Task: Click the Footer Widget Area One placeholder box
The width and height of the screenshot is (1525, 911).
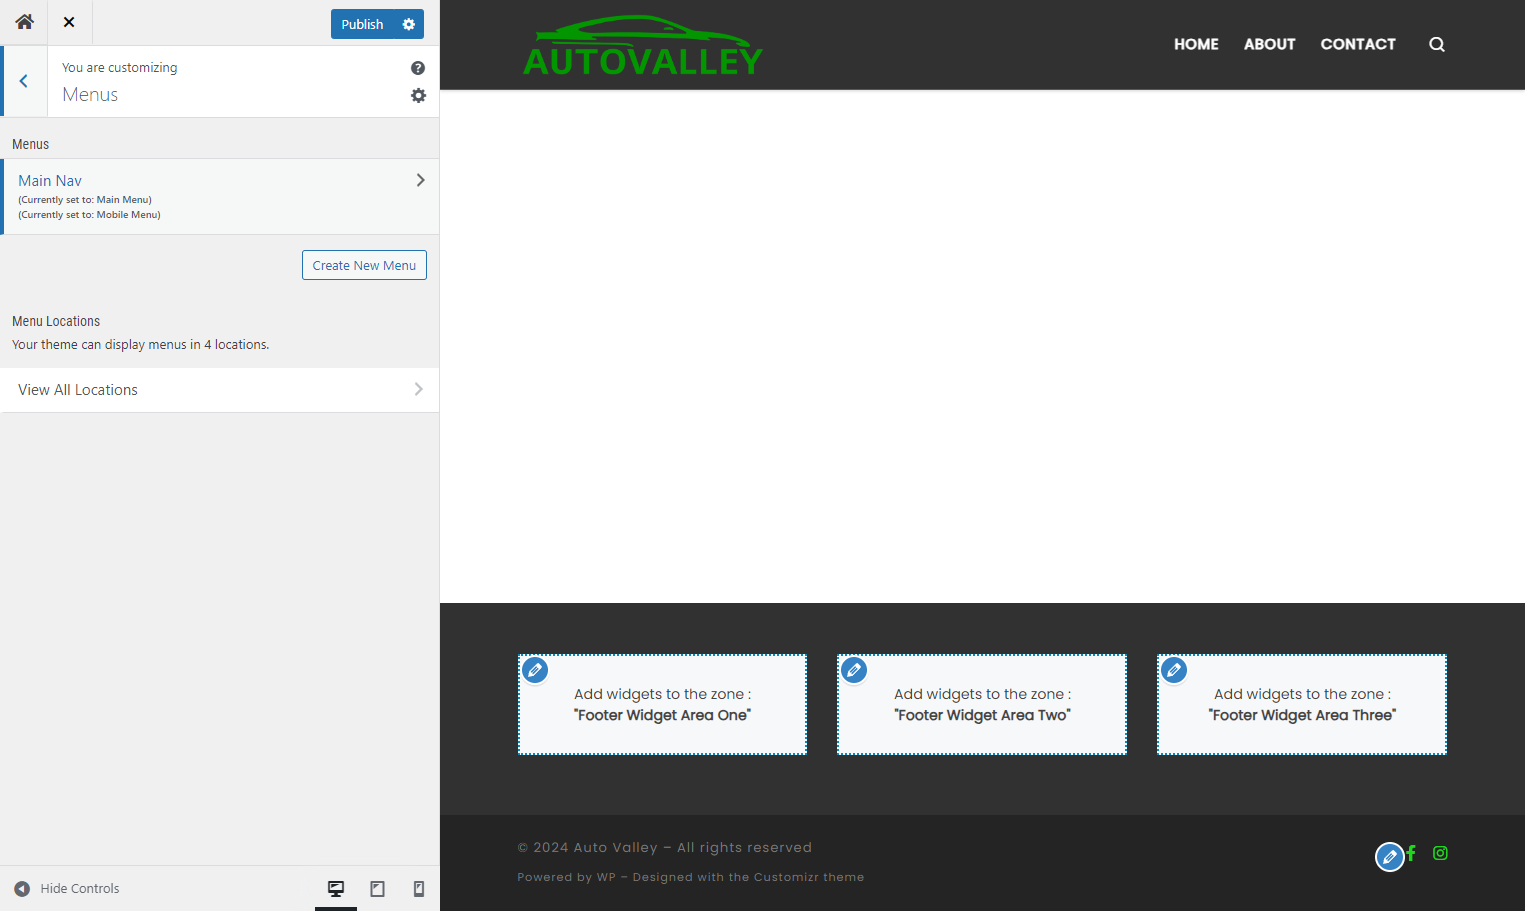Action: click(x=662, y=704)
